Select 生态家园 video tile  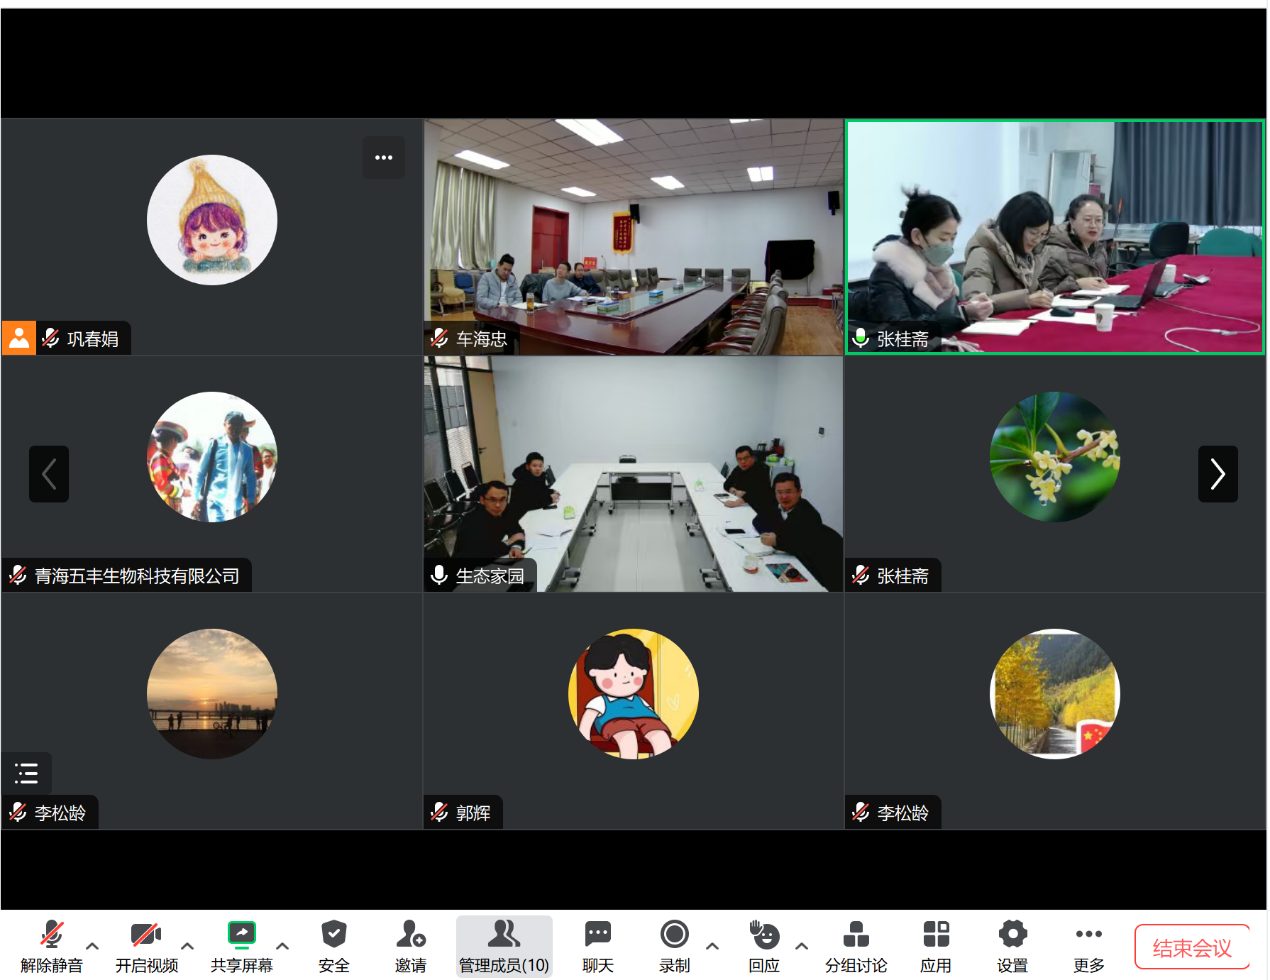pos(633,474)
